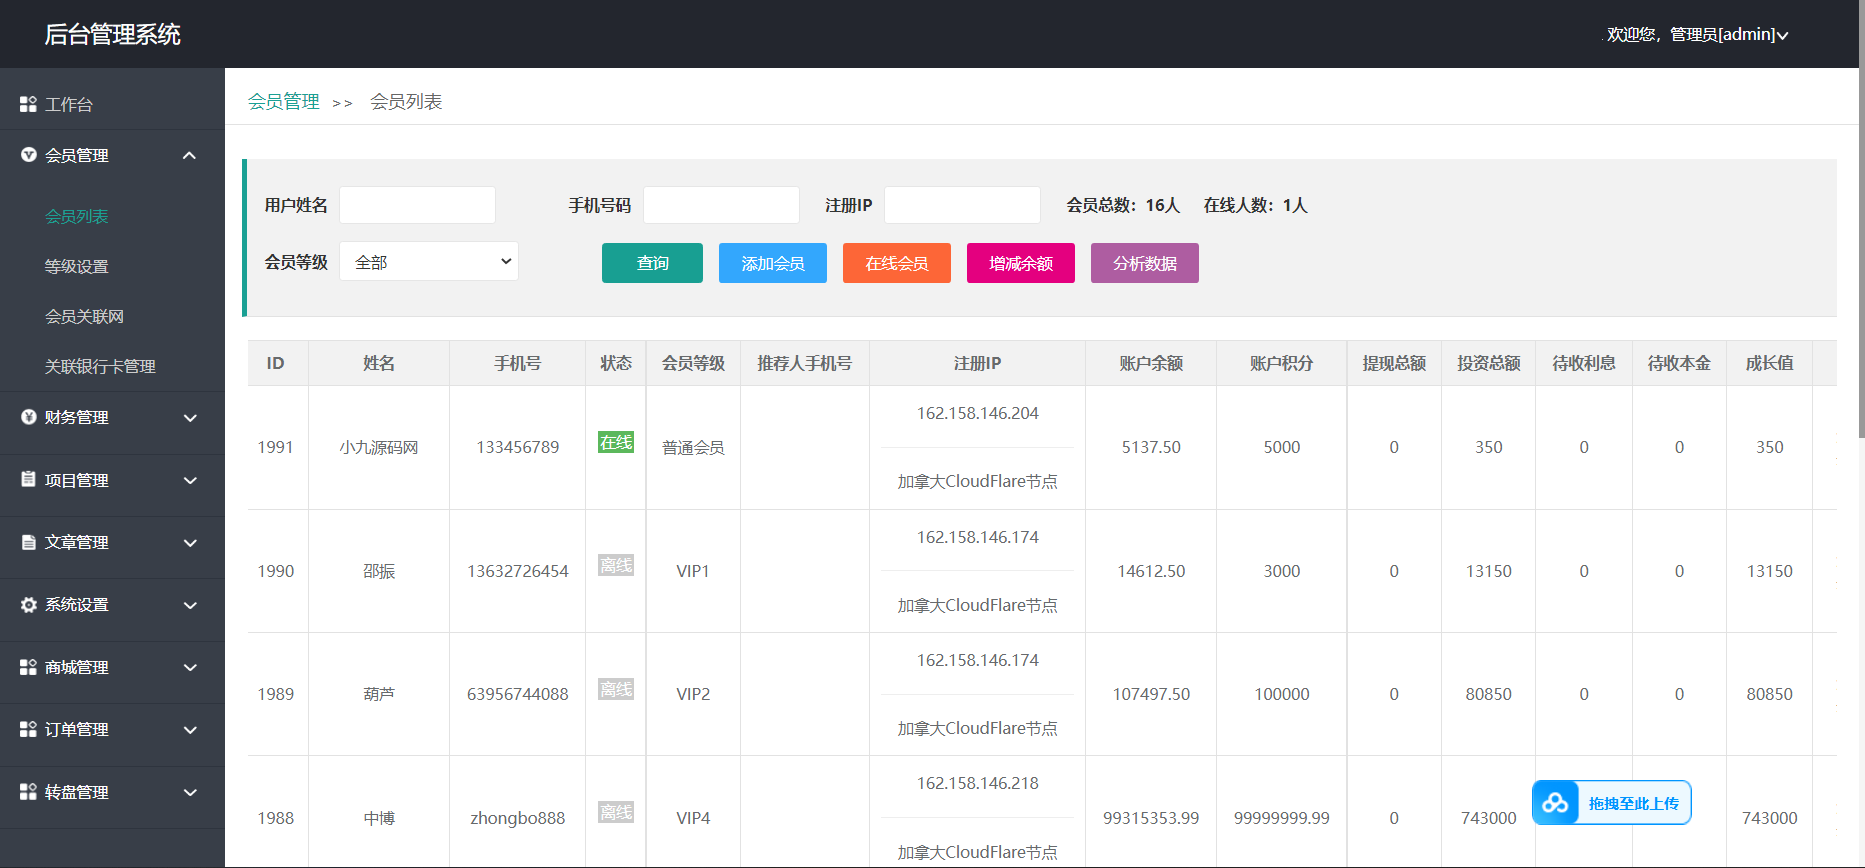
Task: Expand the 财务管理 chevron
Action: (190, 418)
